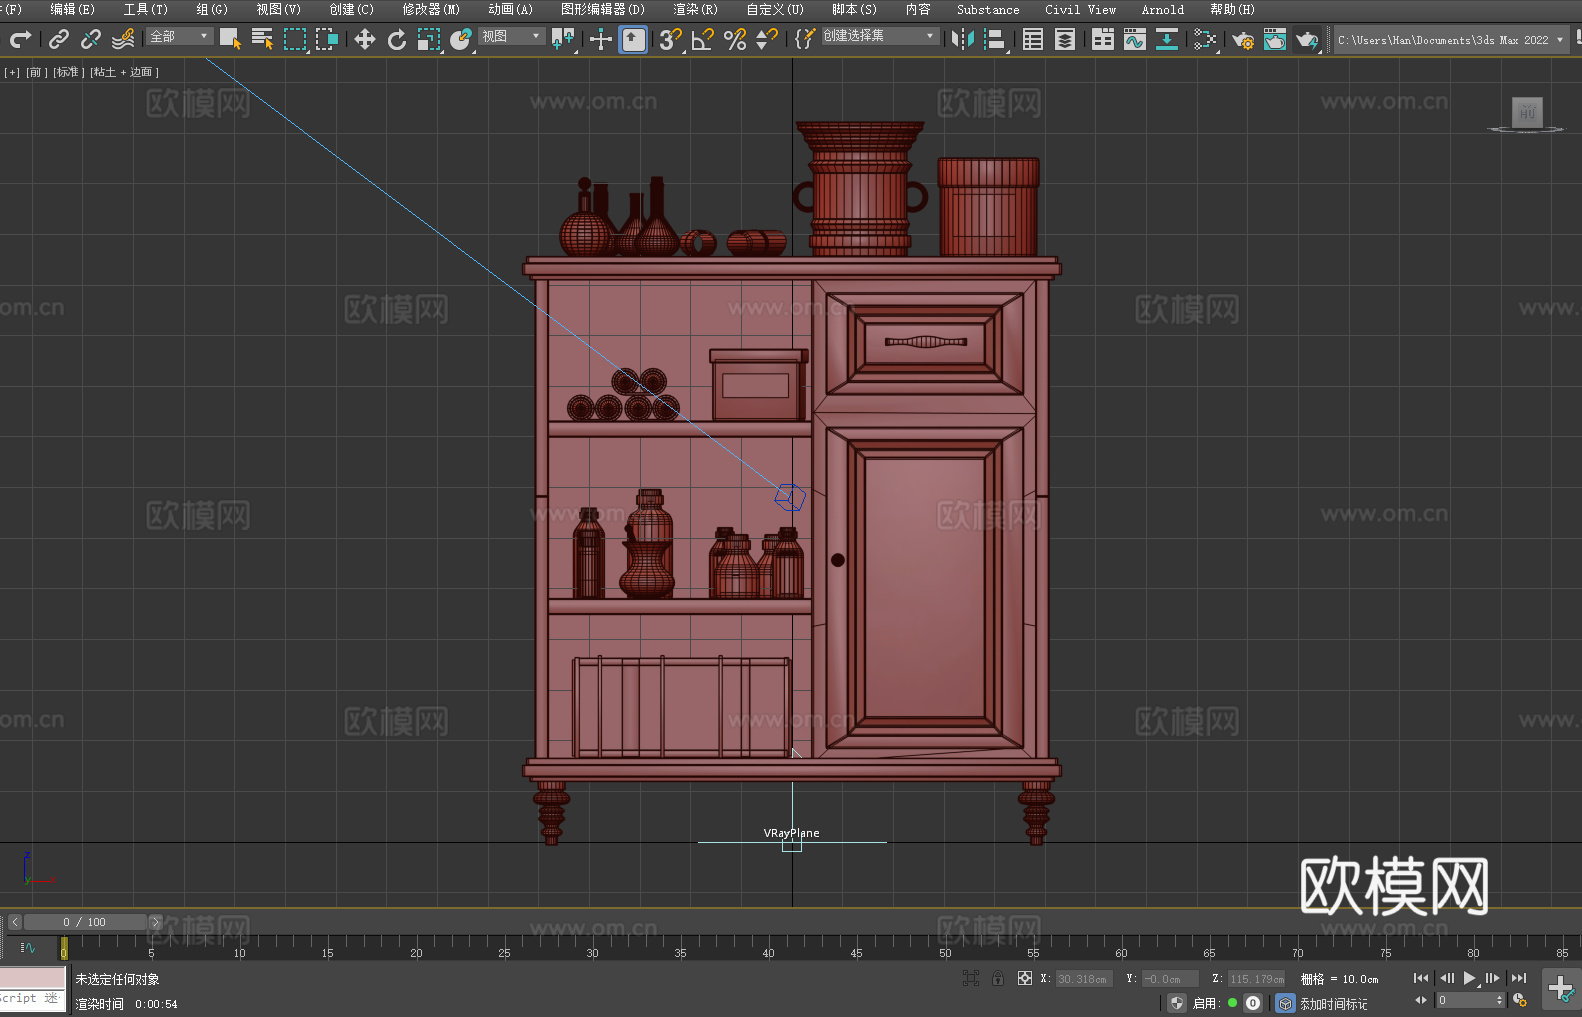Image resolution: width=1582 pixels, height=1017 pixels.
Task: Open the Curve Editor icon
Action: [x=1135, y=39]
